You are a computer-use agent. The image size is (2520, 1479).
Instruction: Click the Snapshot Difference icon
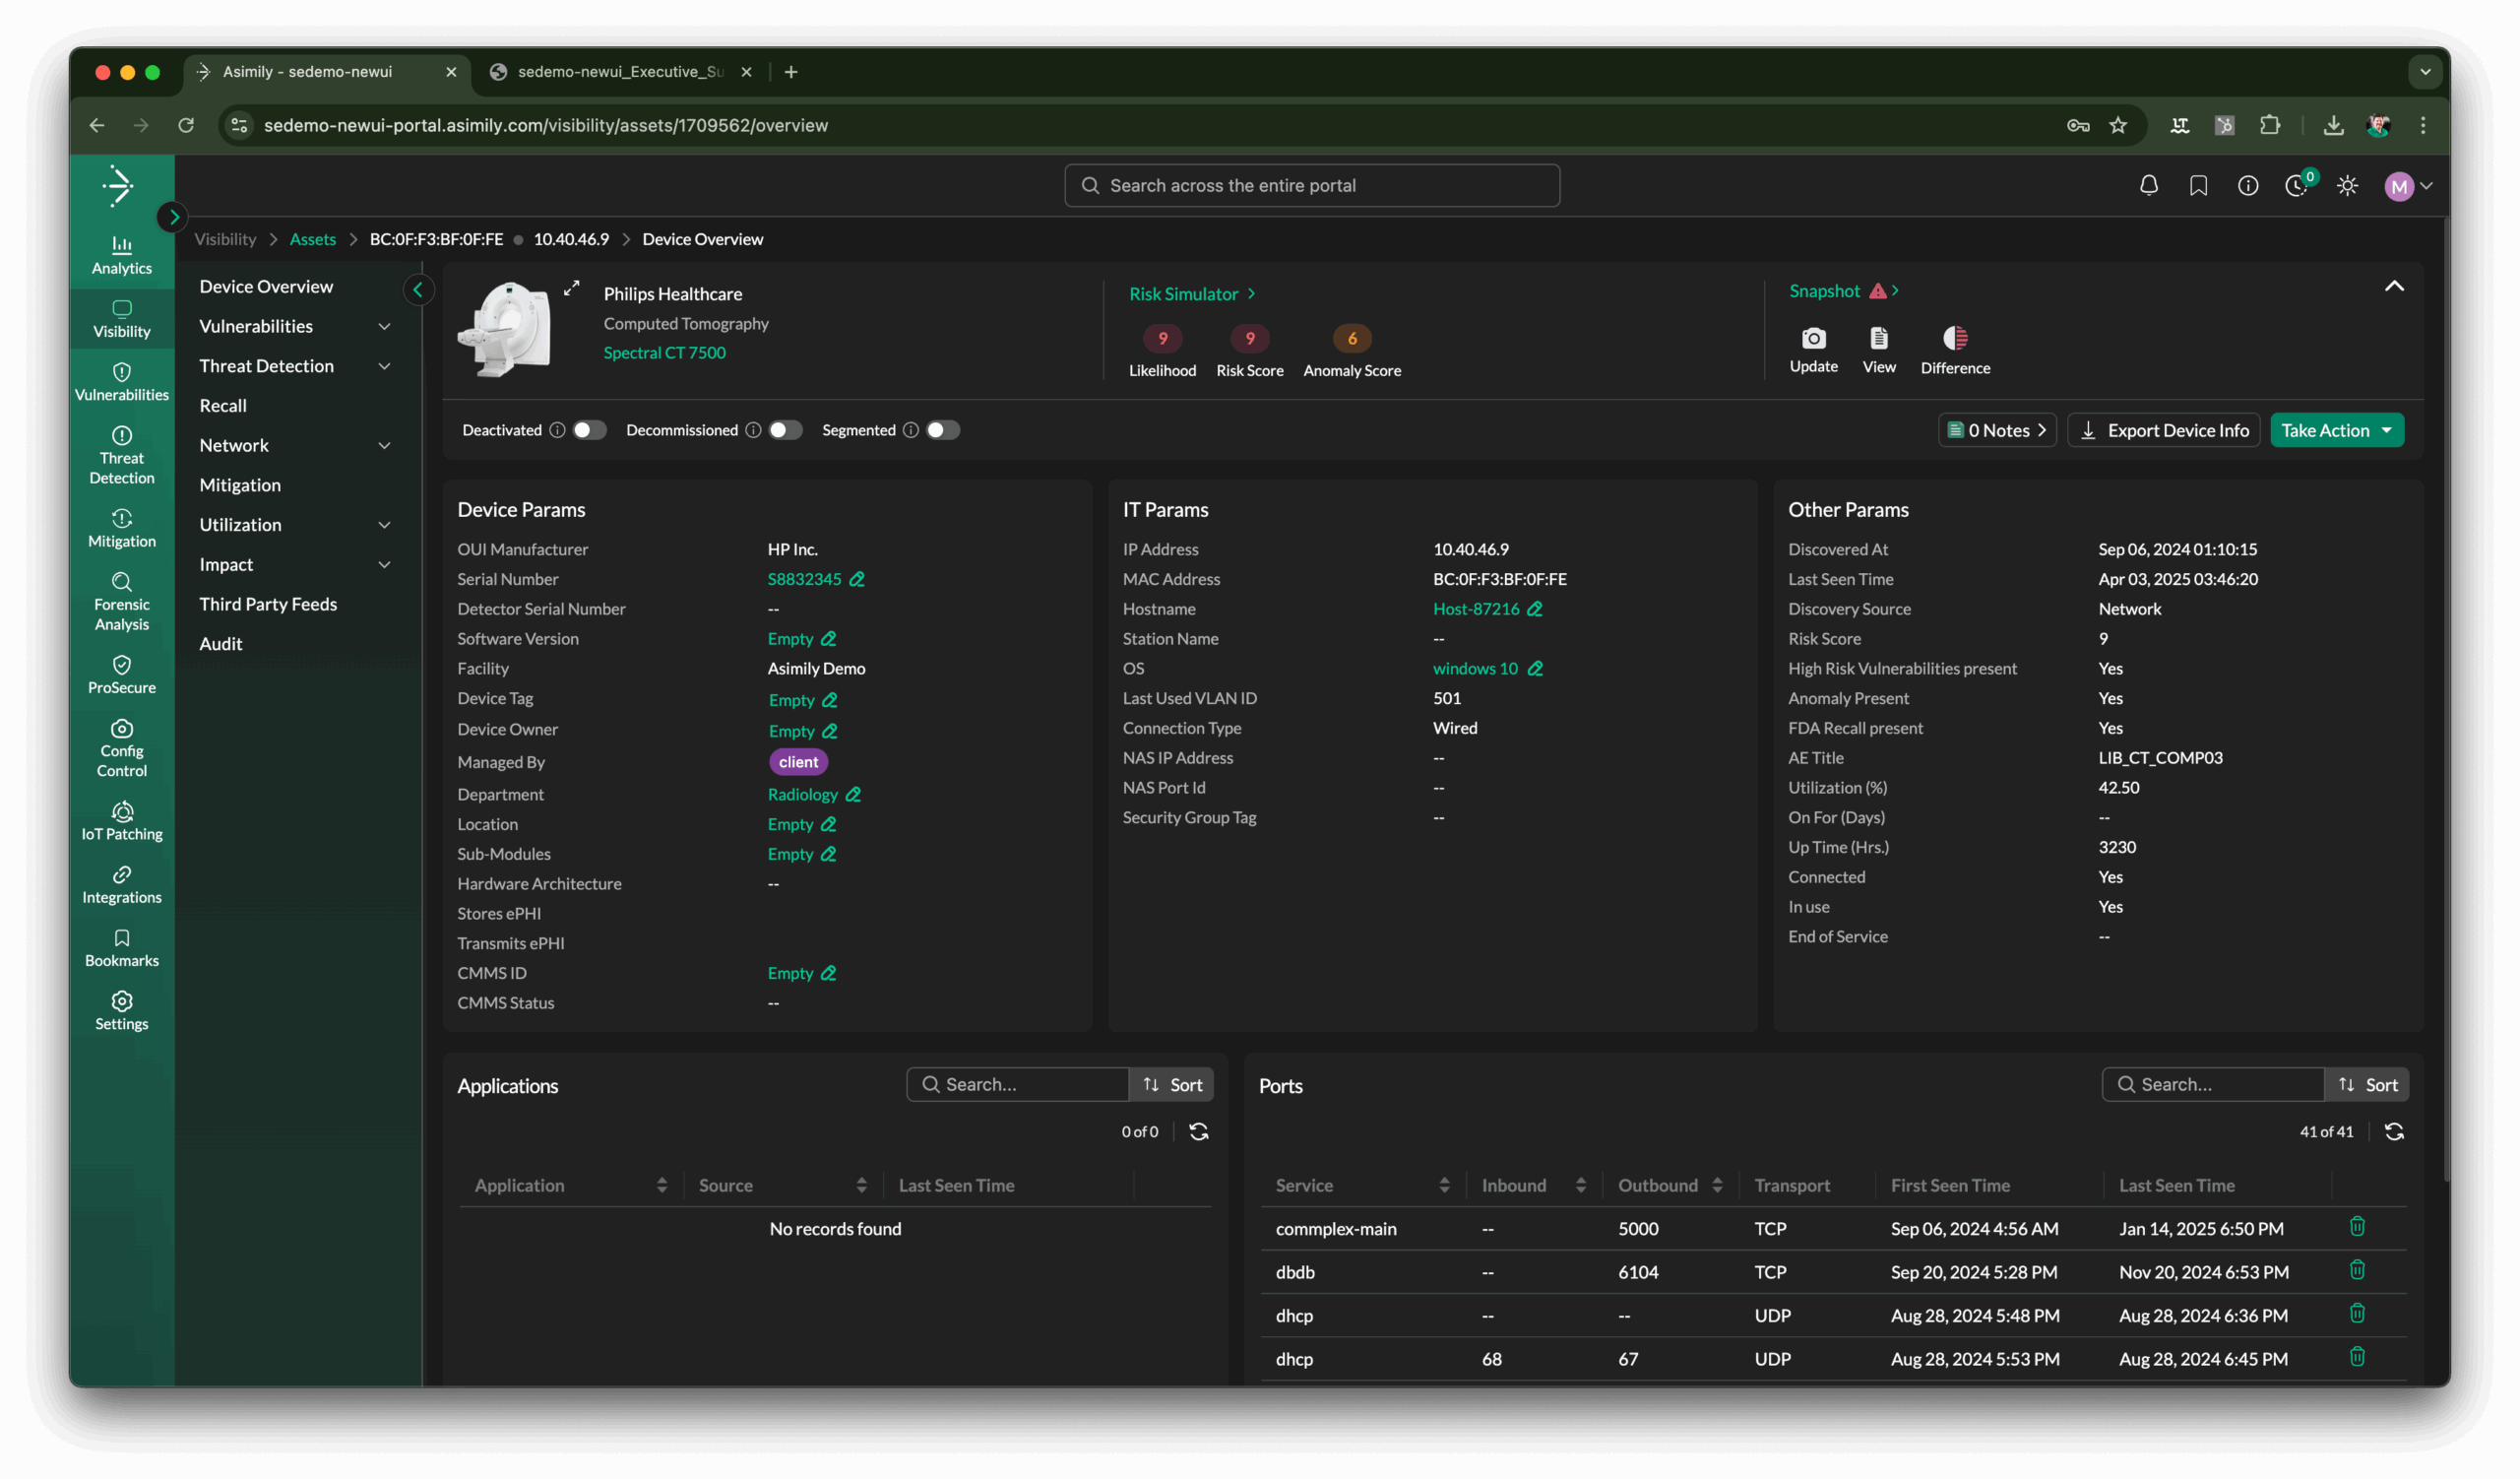point(1955,338)
